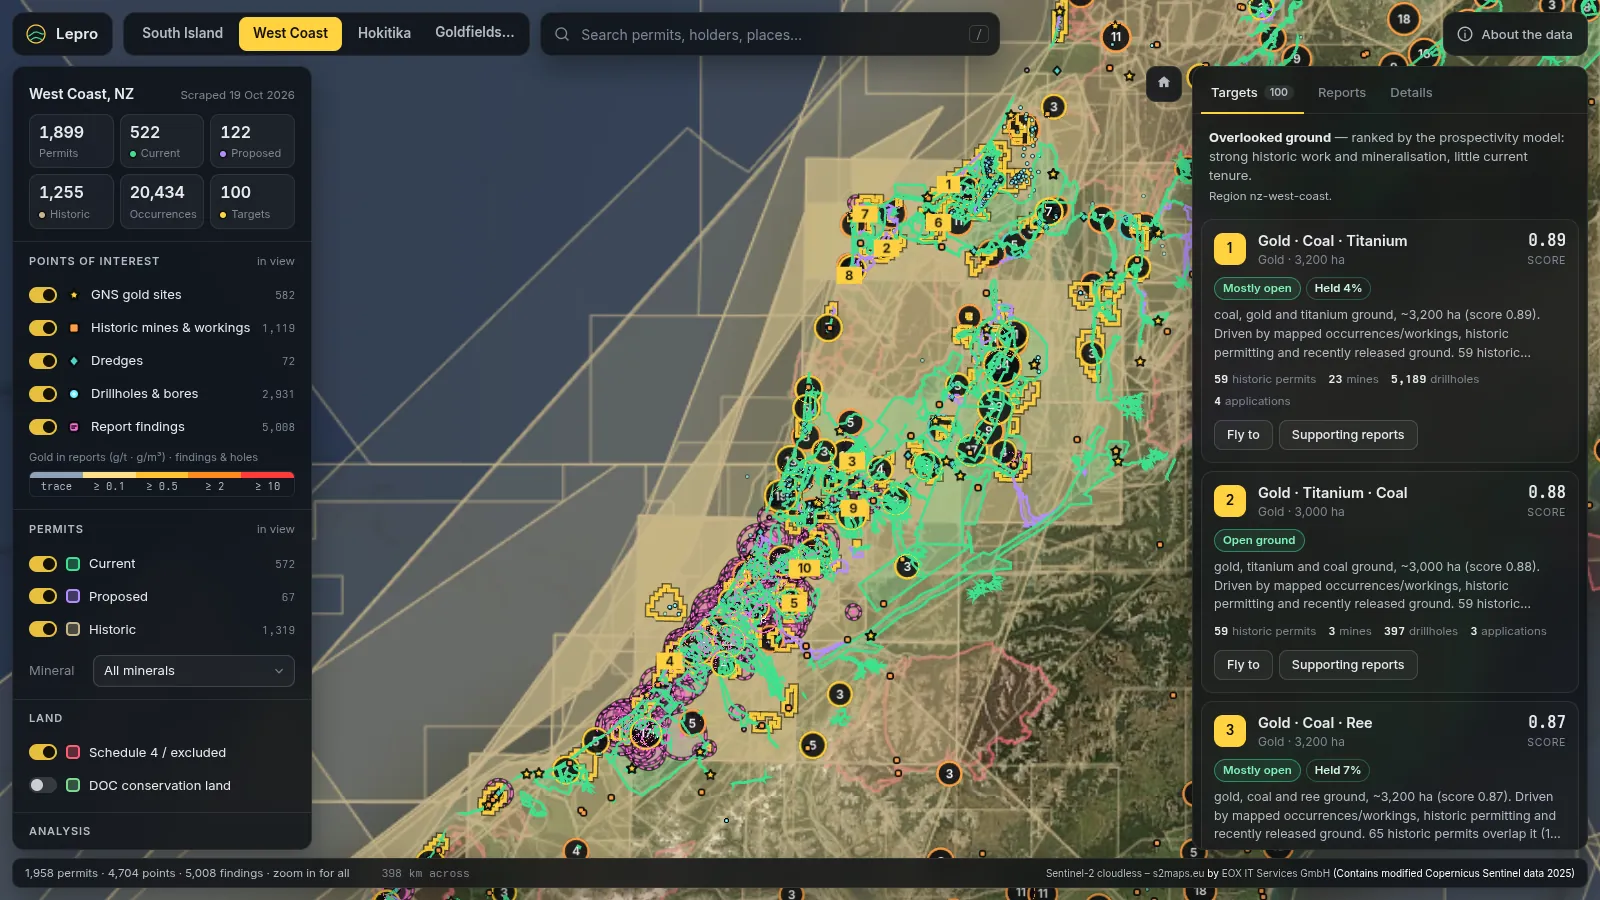Click the slash shortcut key icon in search
The width and height of the screenshot is (1600, 900).
point(979,34)
